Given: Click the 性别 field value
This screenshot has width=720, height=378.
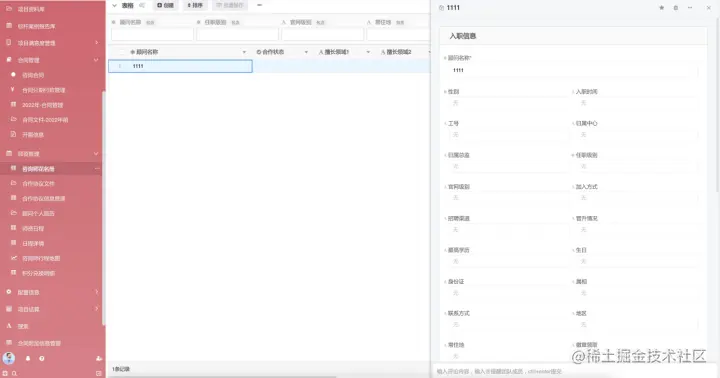Looking at the screenshot, I should click(x=508, y=103).
